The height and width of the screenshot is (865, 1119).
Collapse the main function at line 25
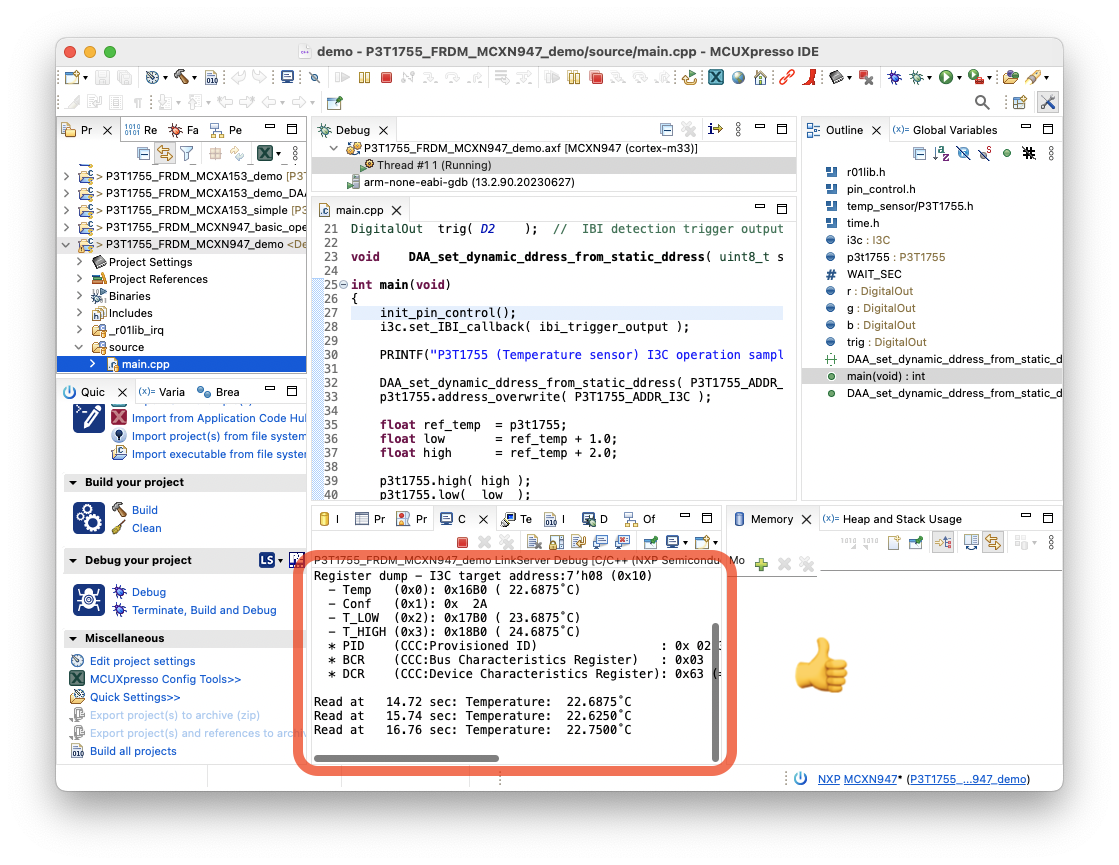[344, 285]
